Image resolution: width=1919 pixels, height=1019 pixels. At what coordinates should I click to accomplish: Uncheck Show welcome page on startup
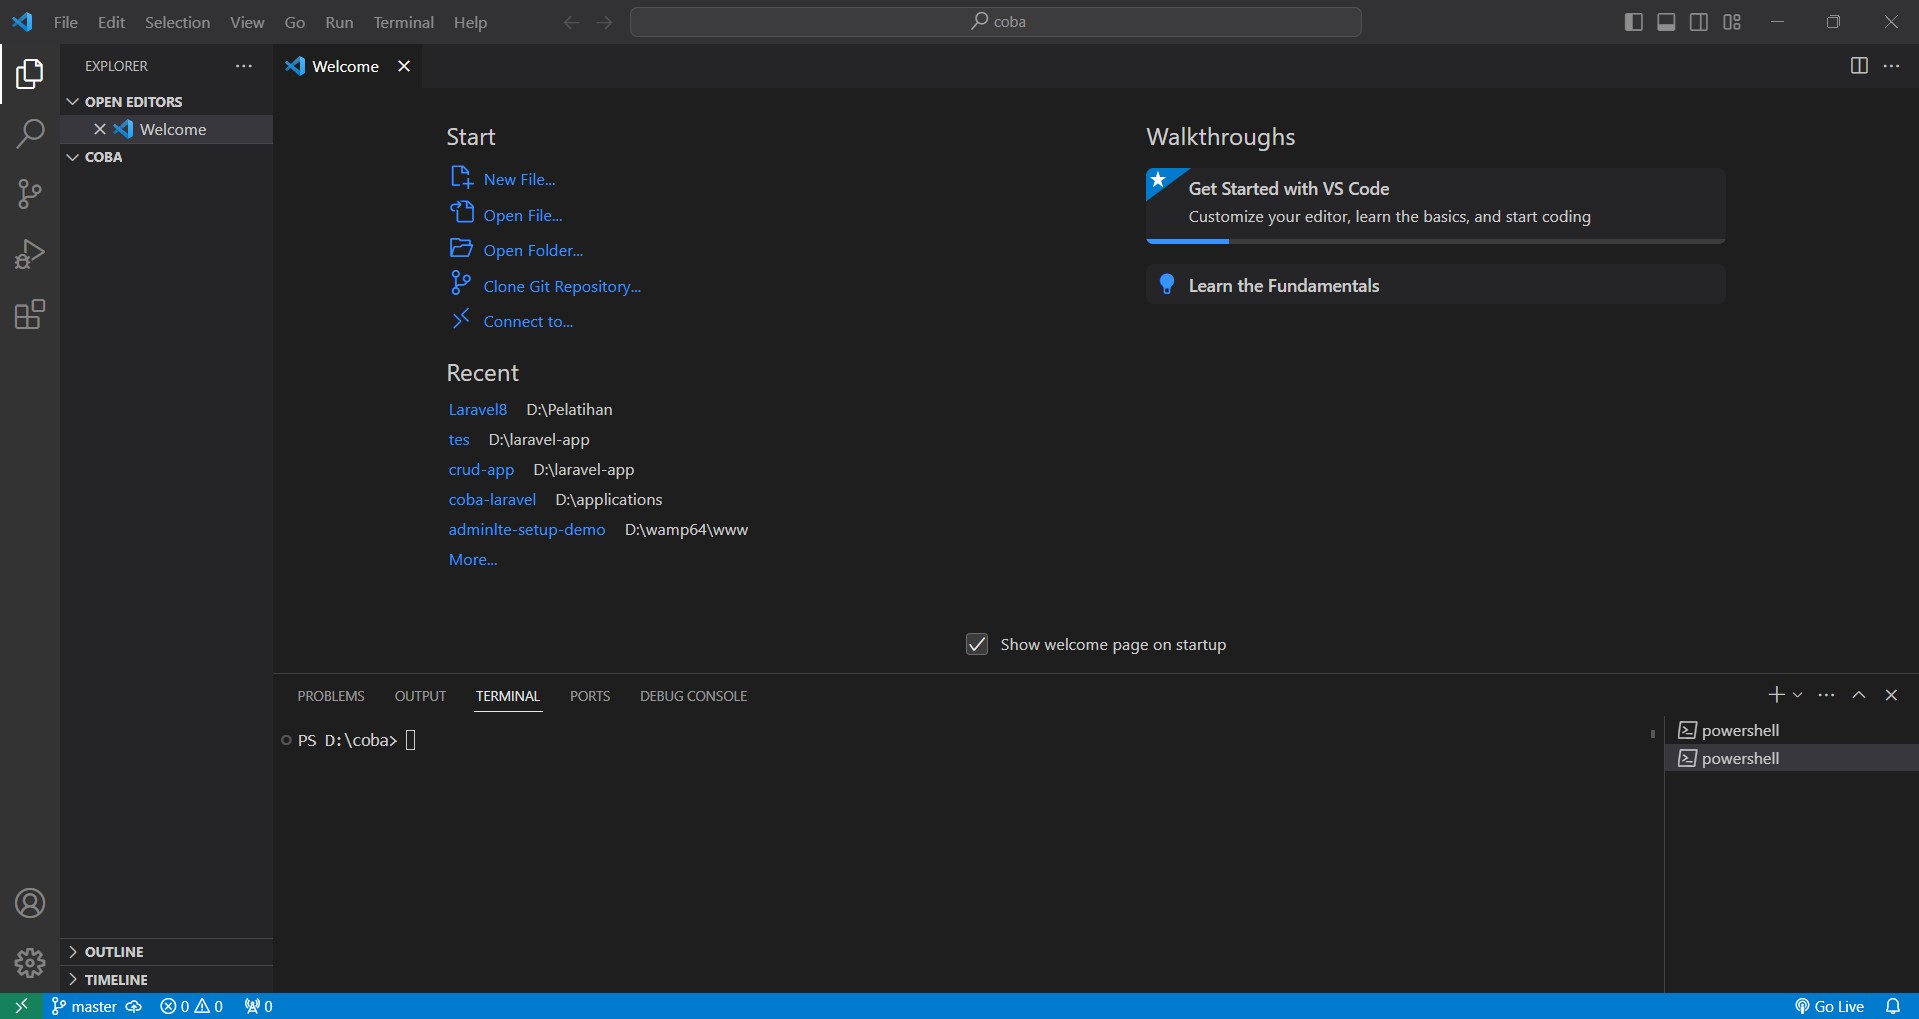pyautogui.click(x=976, y=644)
